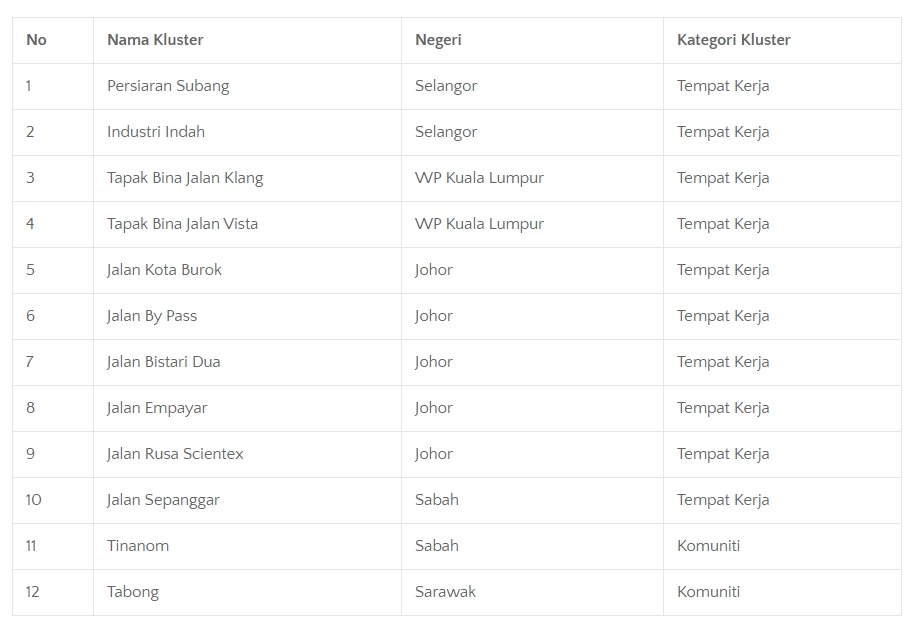Select the Industri Indah cell
913x630 pixels.
tap(156, 132)
